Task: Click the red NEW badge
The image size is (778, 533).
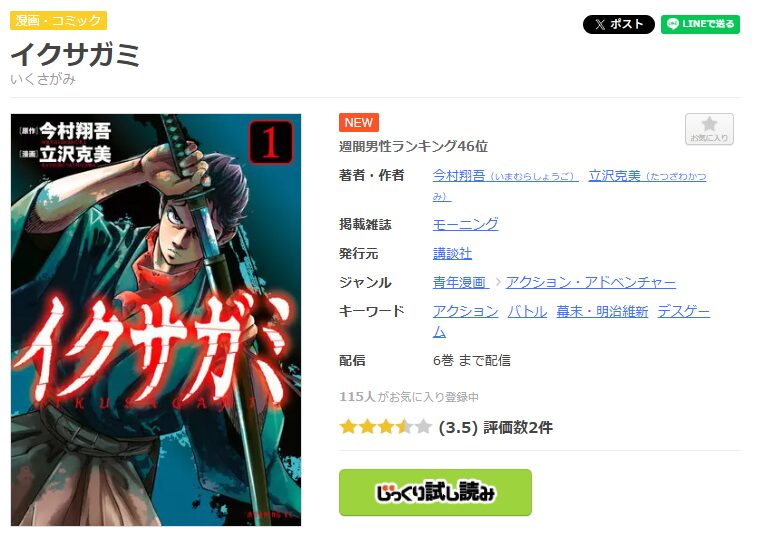Action: click(x=359, y=123)
